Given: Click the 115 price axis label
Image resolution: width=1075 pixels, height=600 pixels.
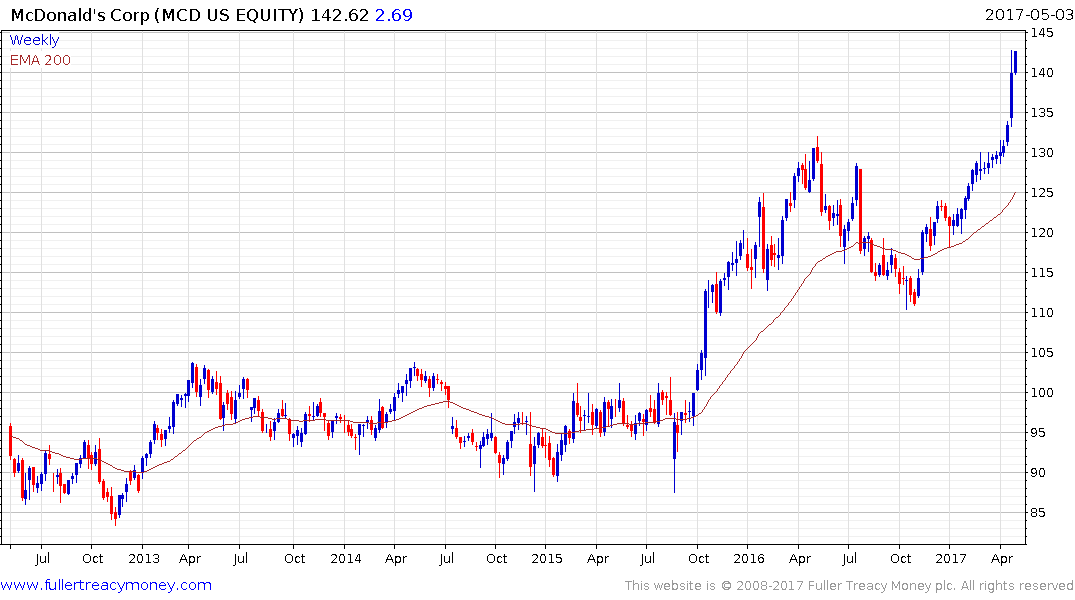Looking at the screenshot, I should 1042,273.
